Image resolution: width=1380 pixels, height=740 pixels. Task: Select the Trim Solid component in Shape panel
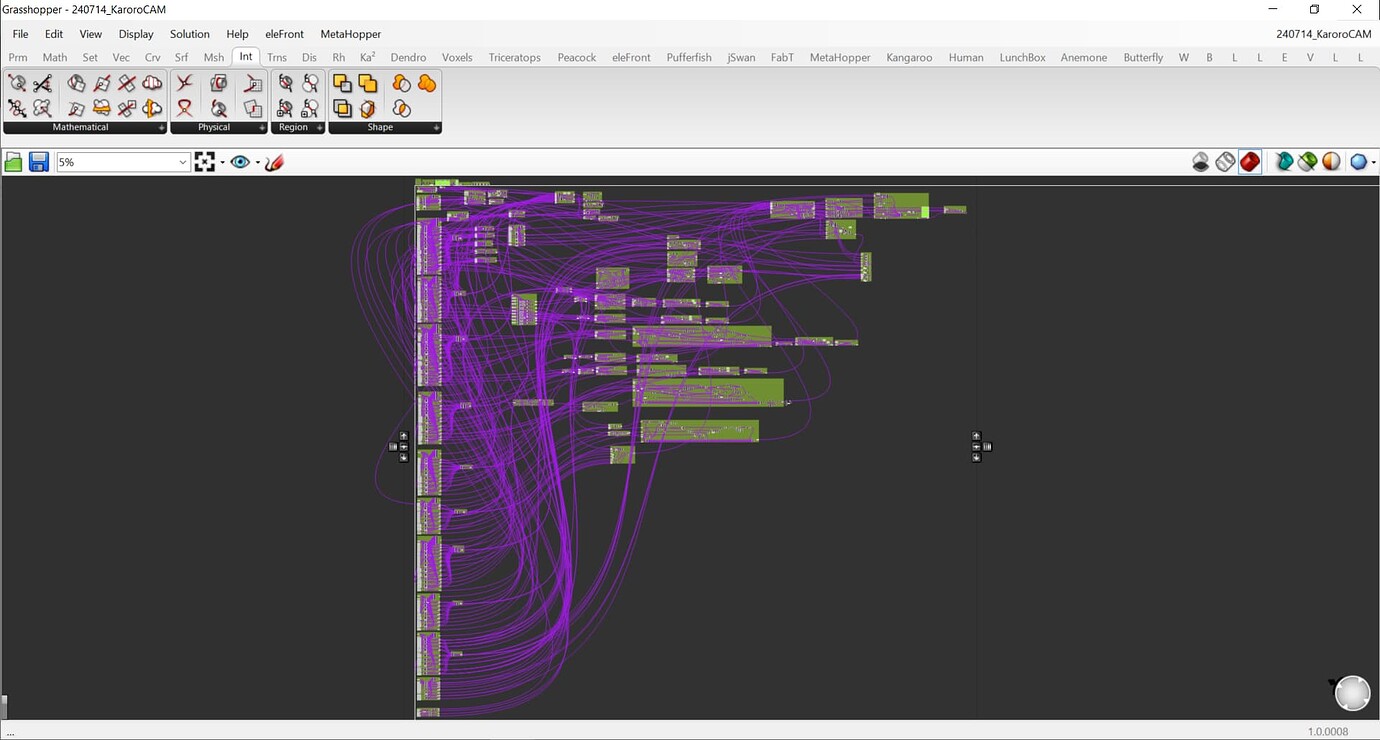tap(368, 108)
